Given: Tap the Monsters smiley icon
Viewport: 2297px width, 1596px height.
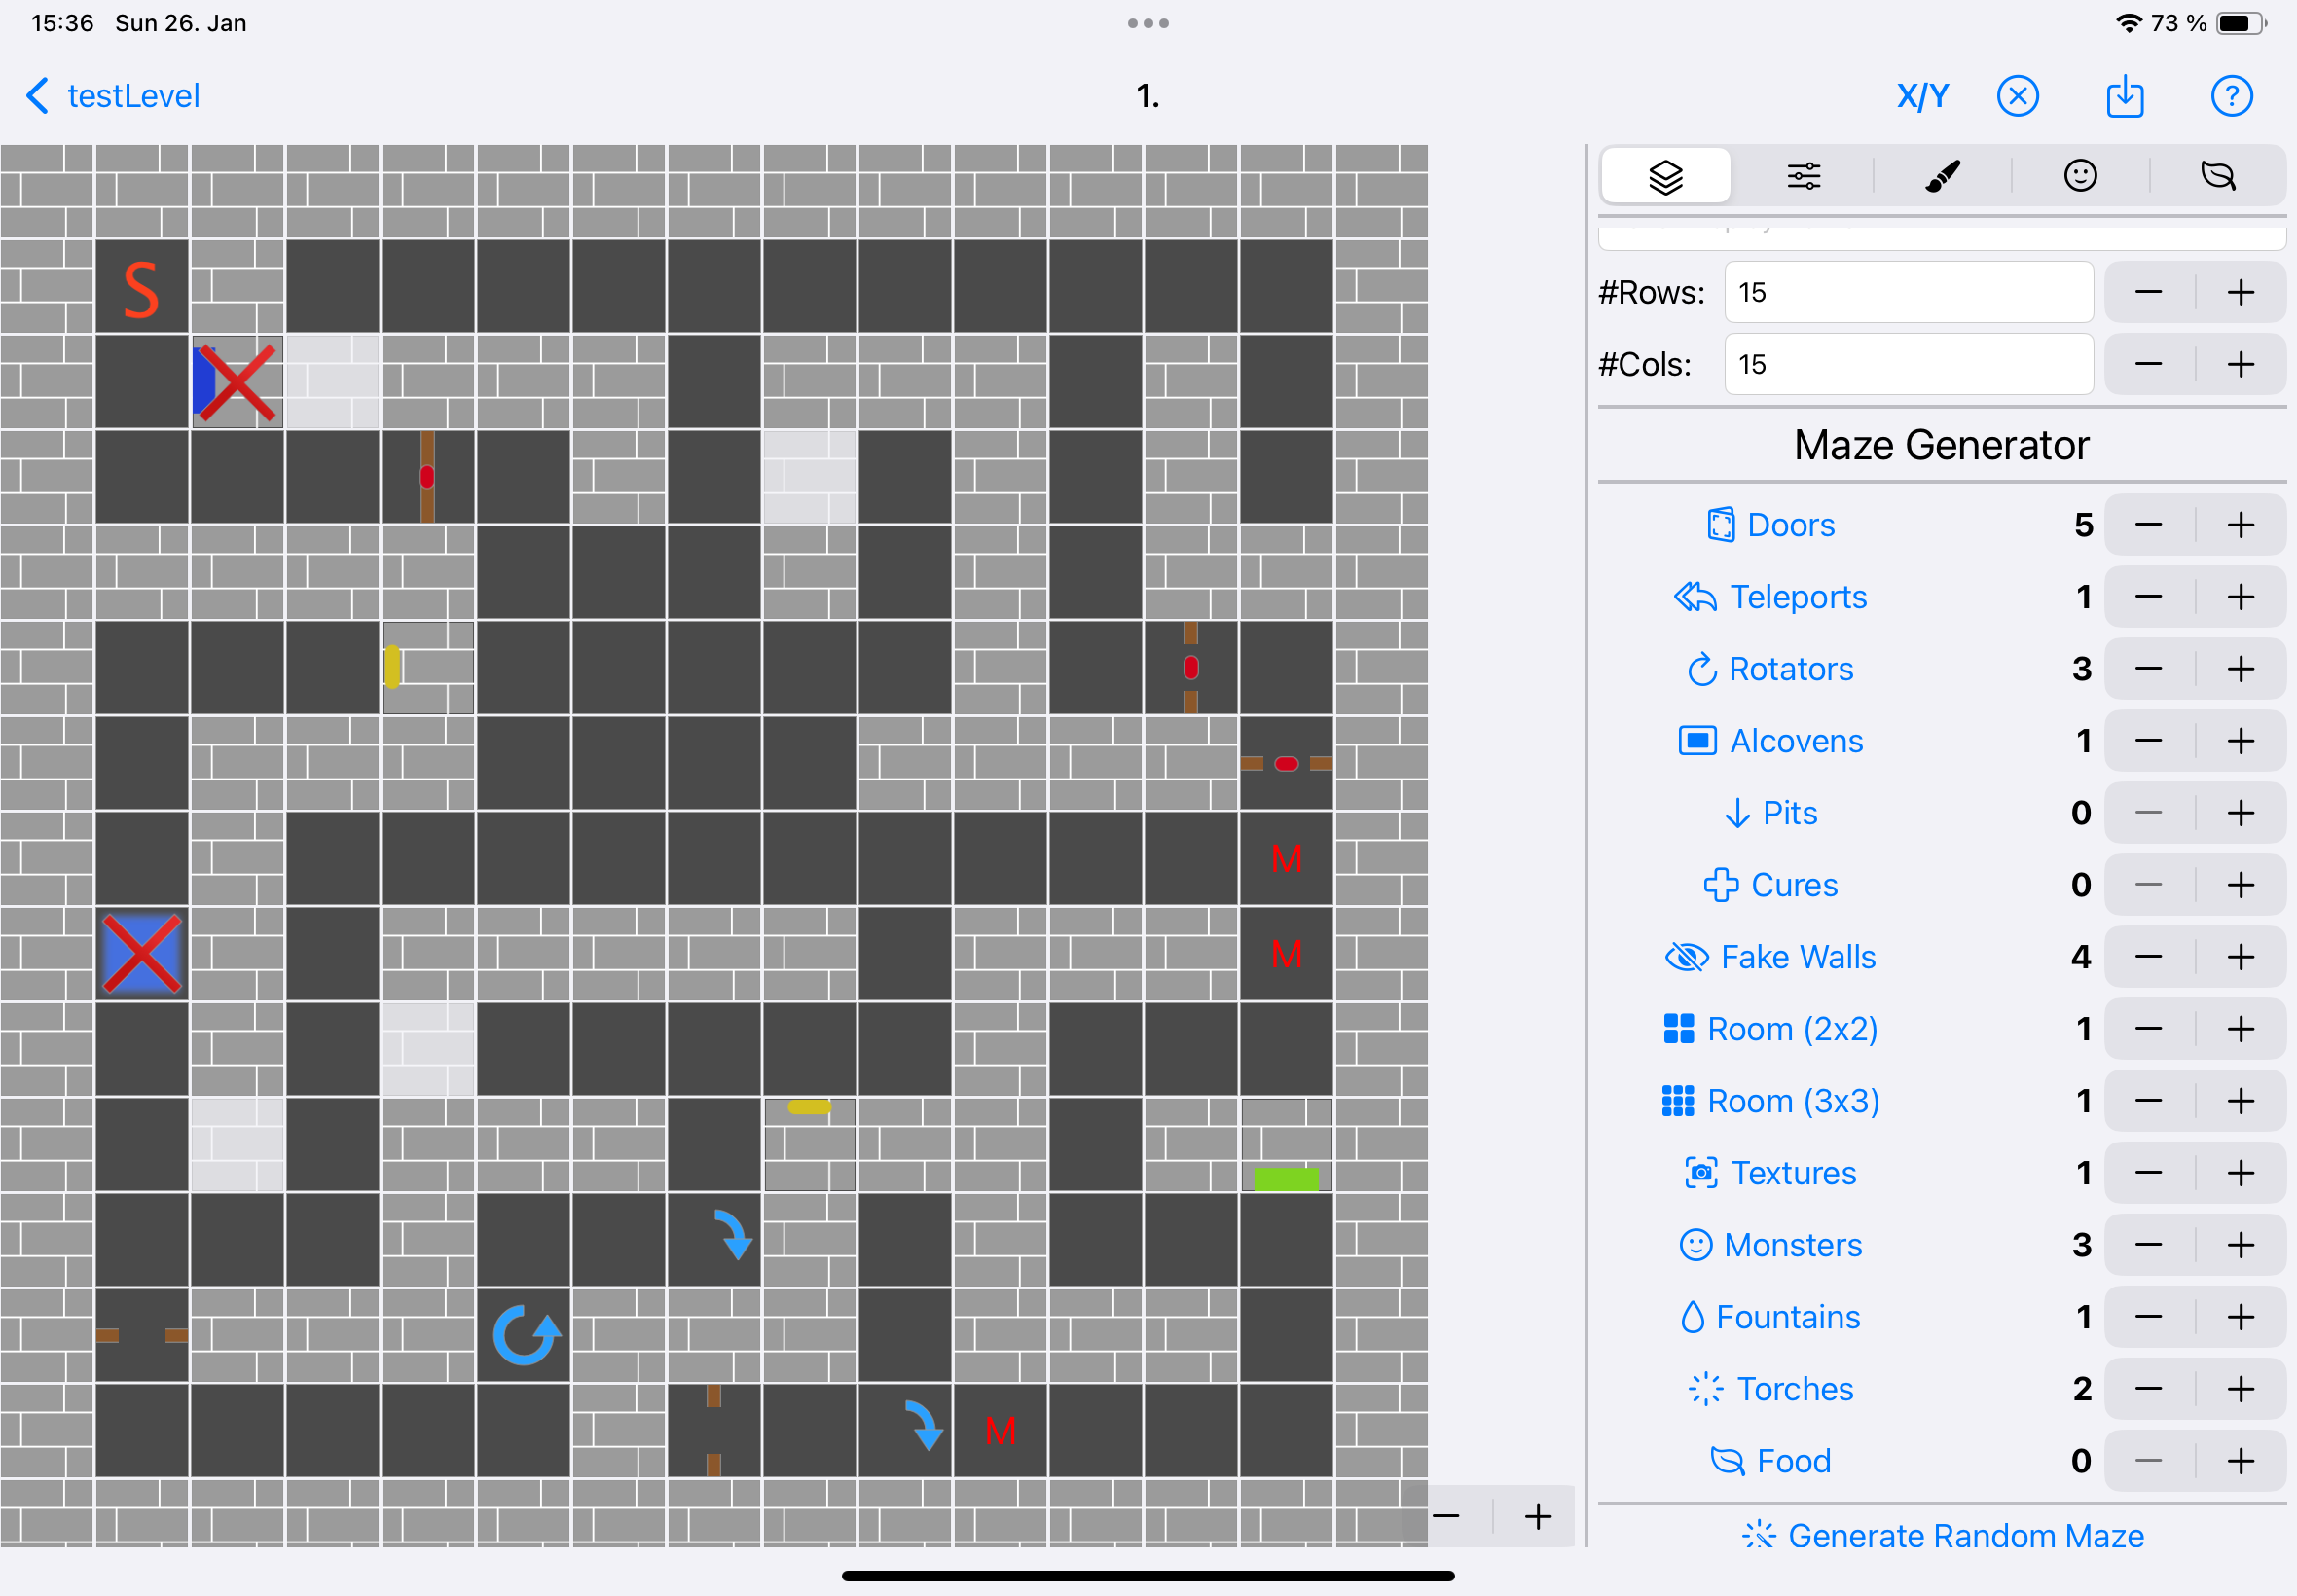Looking at the screenshot, I should (x=1696, y=1245).
